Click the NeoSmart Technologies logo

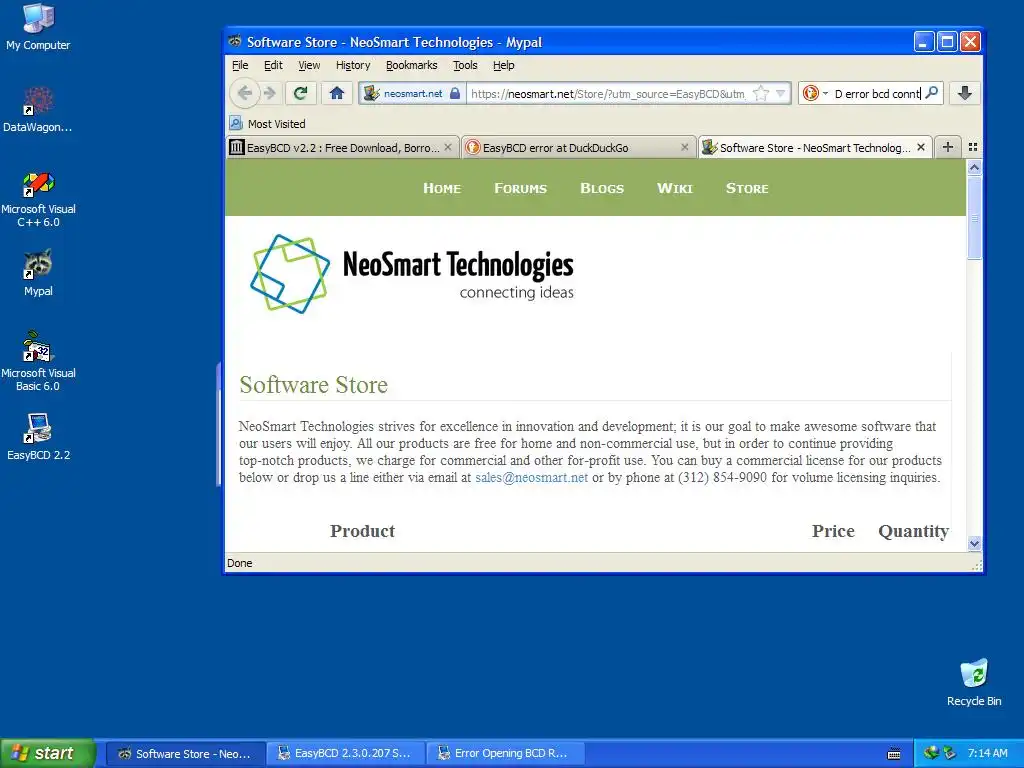411,274
